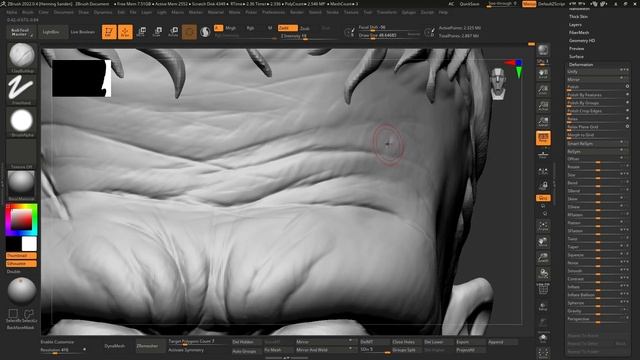Select the Edit mode button in toolbar
This screenshot has height=360, width=640.
[x=109, y=32]
